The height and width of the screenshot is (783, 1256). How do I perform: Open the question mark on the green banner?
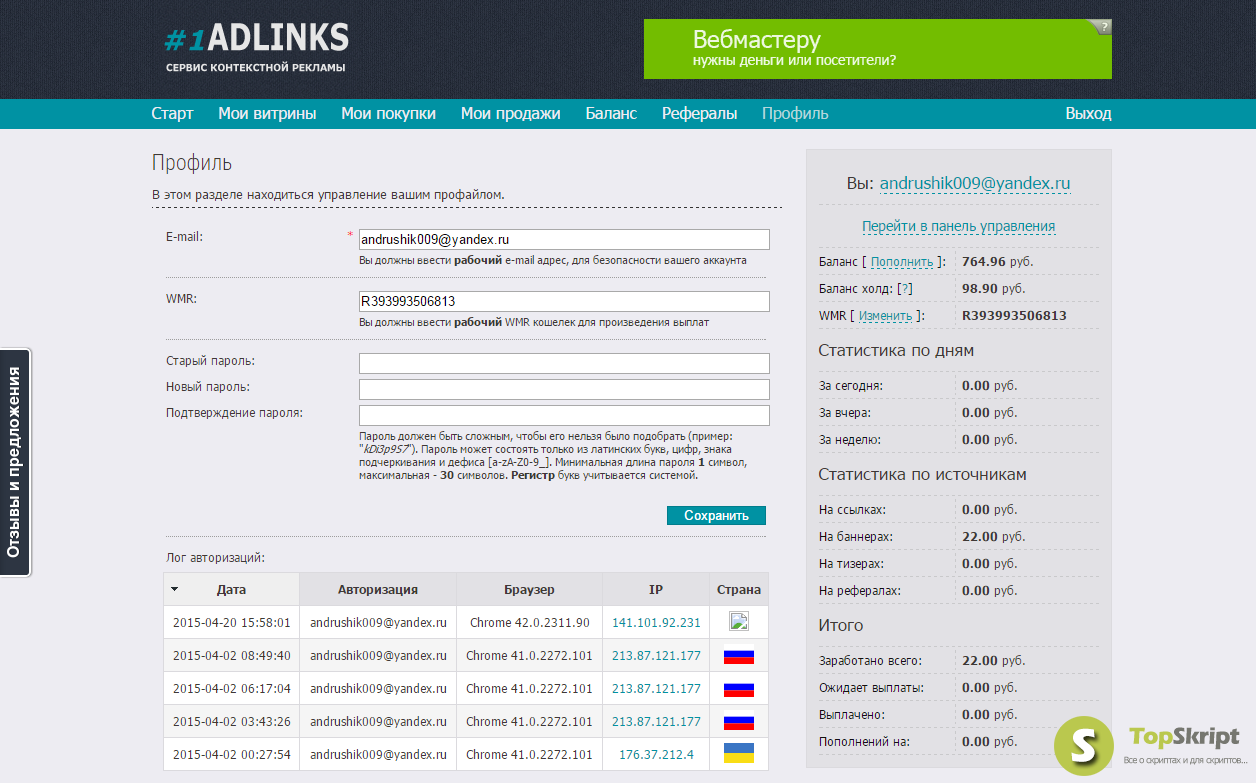(1102, 27)
